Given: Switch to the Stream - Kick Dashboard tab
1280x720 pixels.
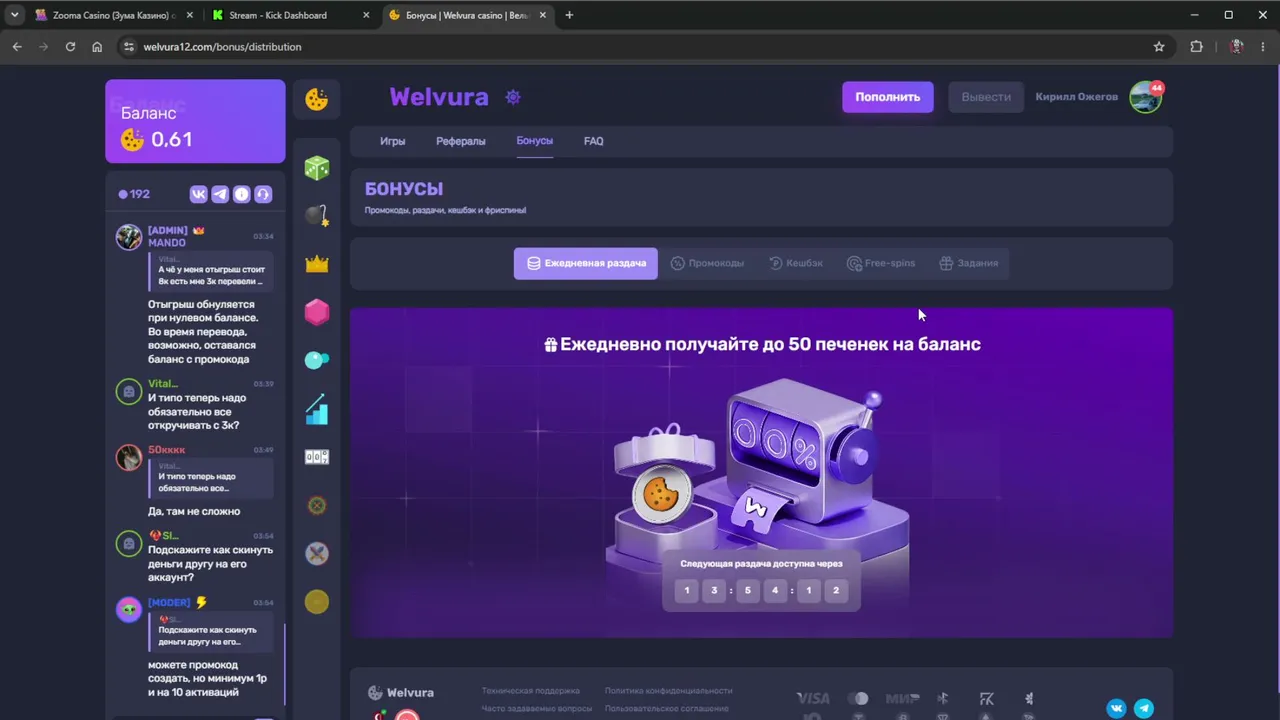Looking at the screenshot, I should coord(291,15).
